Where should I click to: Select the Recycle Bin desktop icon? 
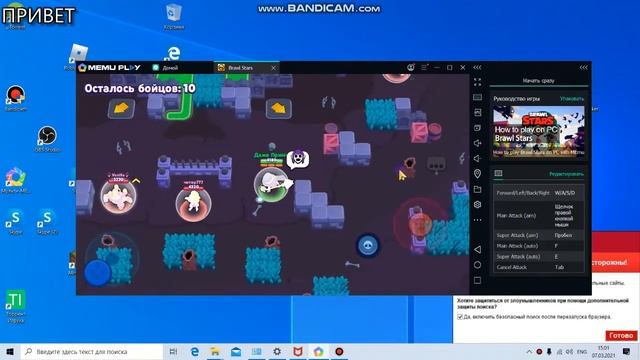(174, 16)
